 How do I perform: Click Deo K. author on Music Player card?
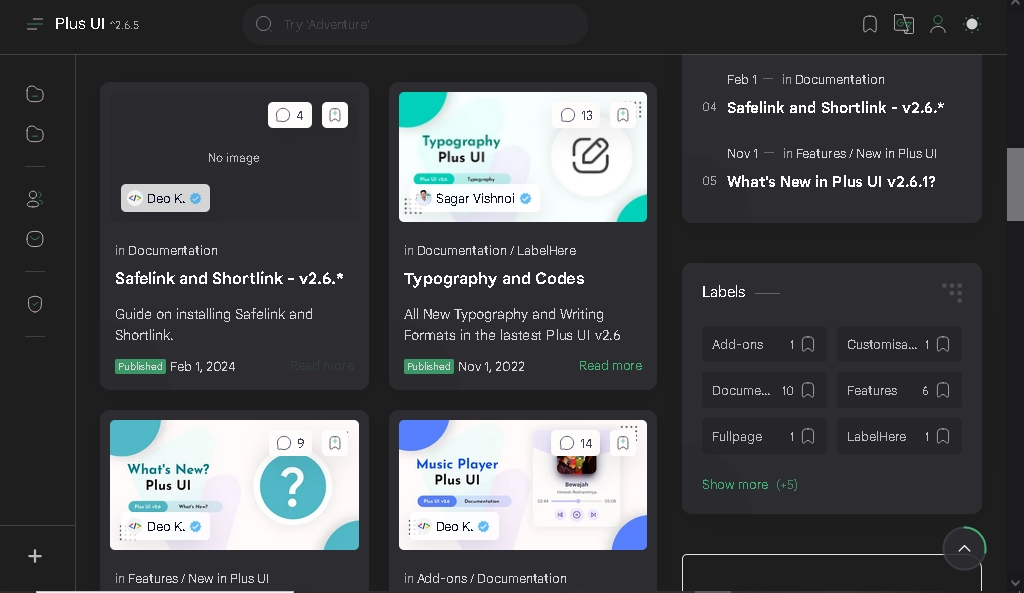coord(454,526)
